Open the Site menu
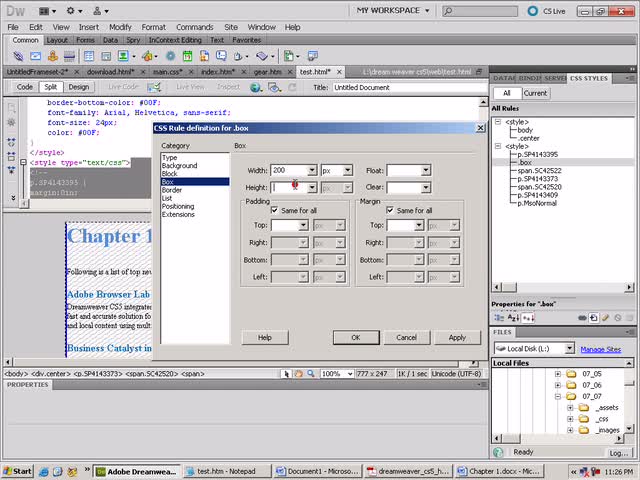 coord(231,27)
